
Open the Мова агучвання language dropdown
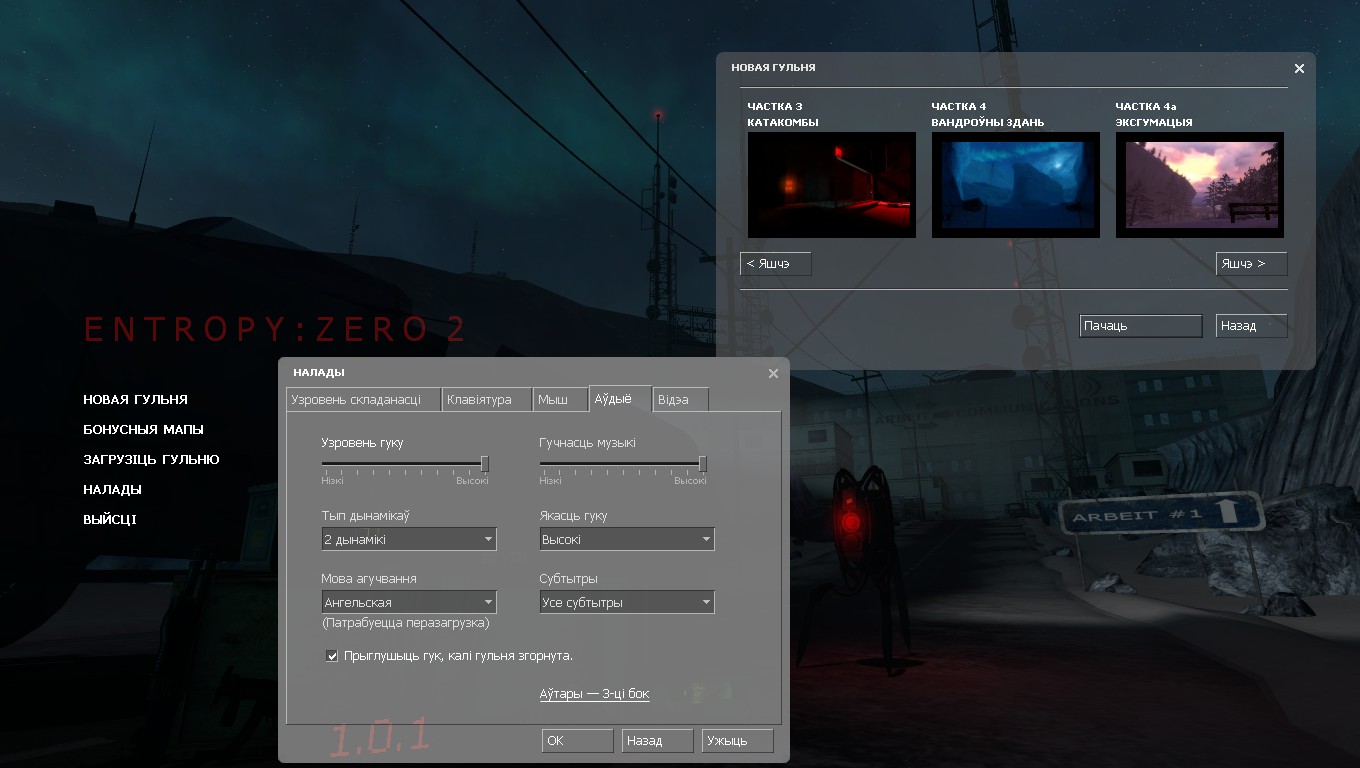pos(409,603)
